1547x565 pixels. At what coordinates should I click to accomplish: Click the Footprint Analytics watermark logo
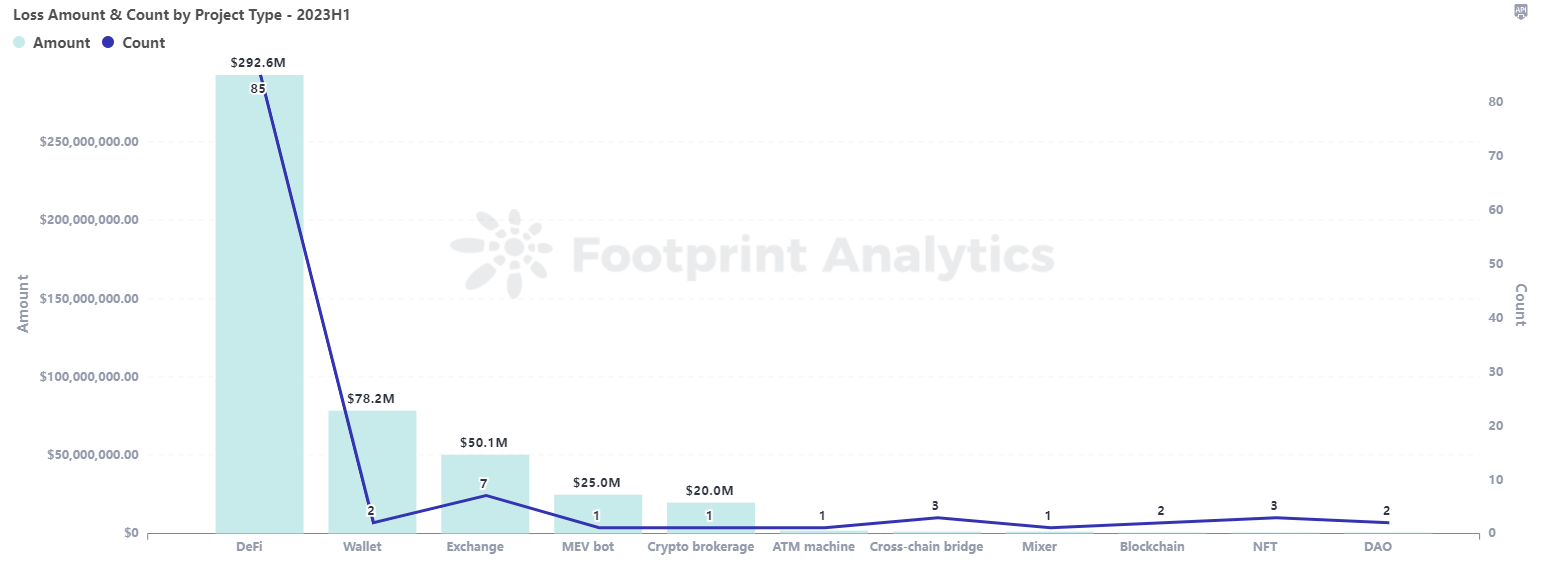tap(500, 254)
